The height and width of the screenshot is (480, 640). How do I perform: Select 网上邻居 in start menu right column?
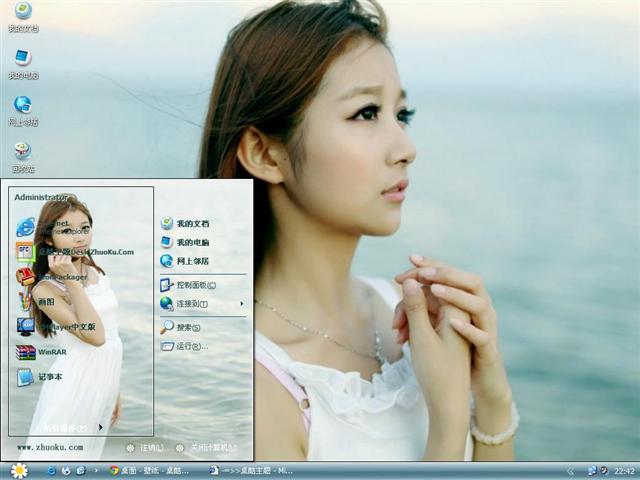[185, 260]
